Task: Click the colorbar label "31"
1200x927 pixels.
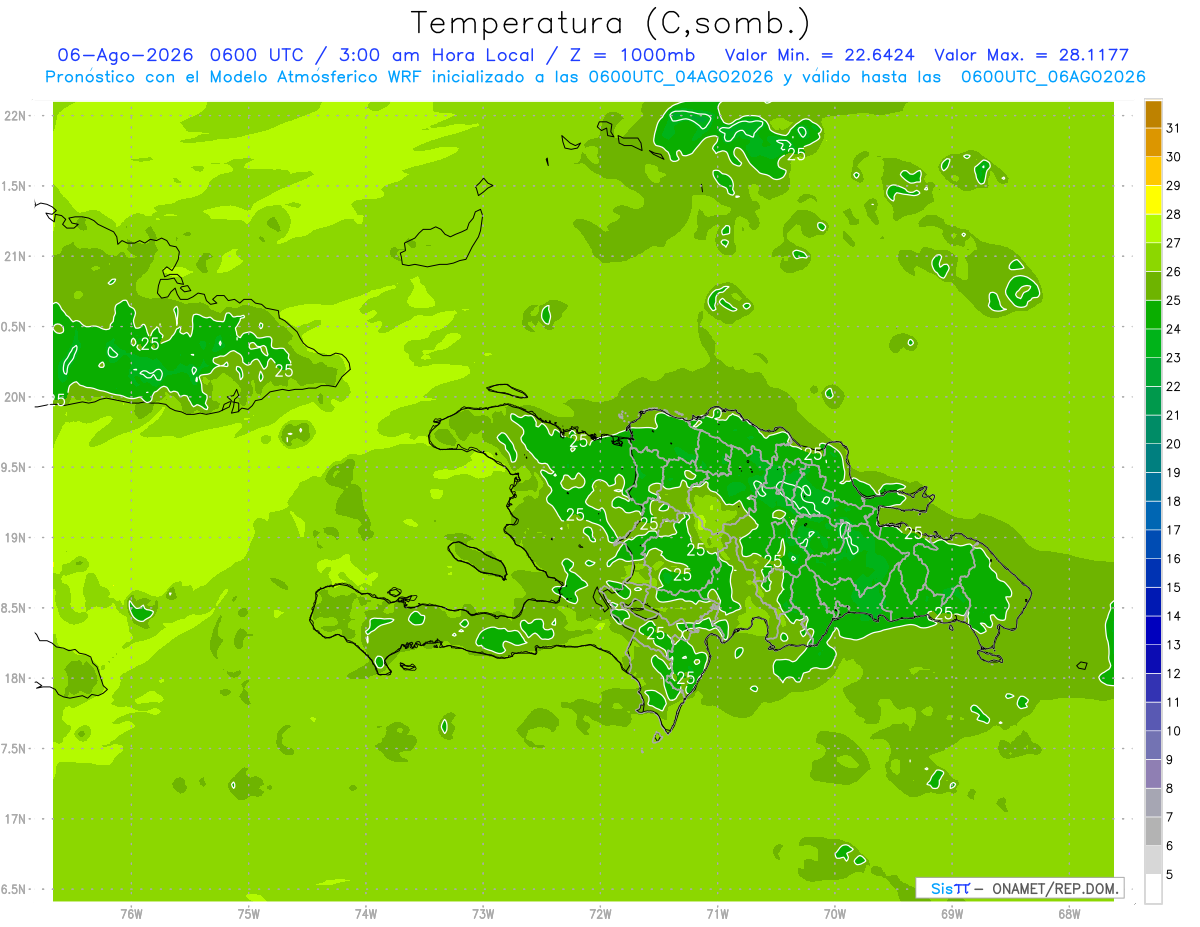Action: pyautogui.click(x=1174, y=128)
